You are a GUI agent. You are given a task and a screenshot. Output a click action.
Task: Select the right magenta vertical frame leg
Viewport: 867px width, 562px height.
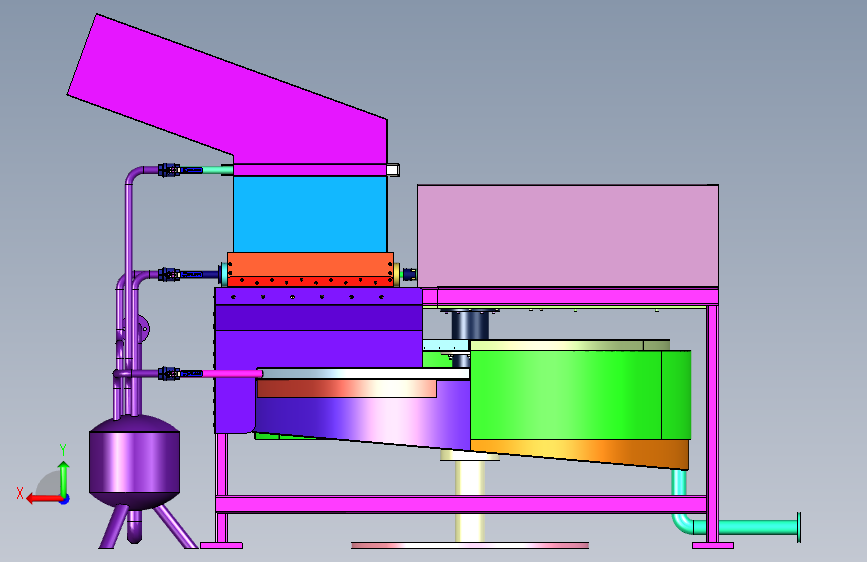(712, 423)
